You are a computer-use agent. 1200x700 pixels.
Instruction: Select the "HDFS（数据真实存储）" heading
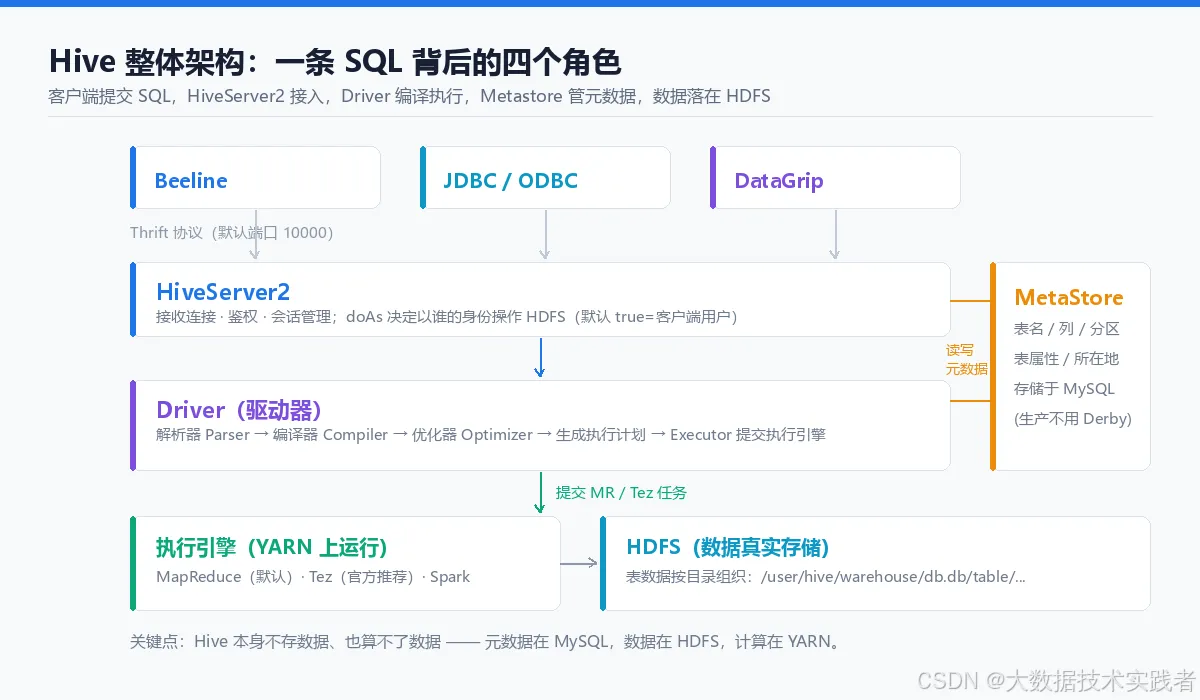(727, 547)
